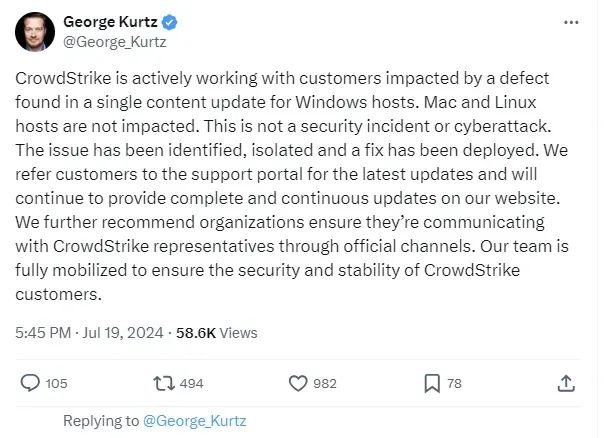Open the three-dot more options menu
Viewport: 604px width, 438px height.
570,21
